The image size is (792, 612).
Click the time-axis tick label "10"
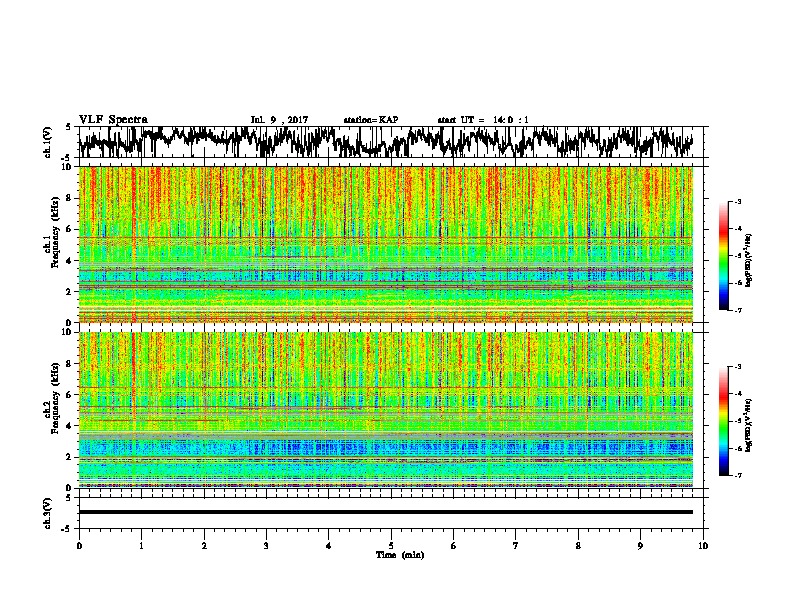coord(703,546)
